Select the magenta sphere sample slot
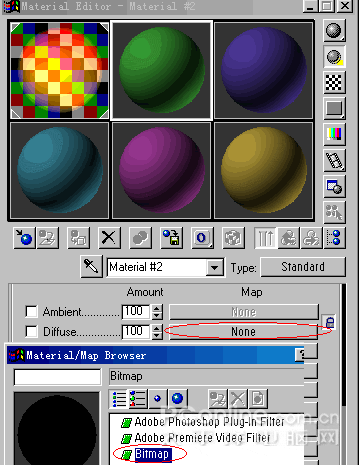The image size is (360, 466). [162, 170]
